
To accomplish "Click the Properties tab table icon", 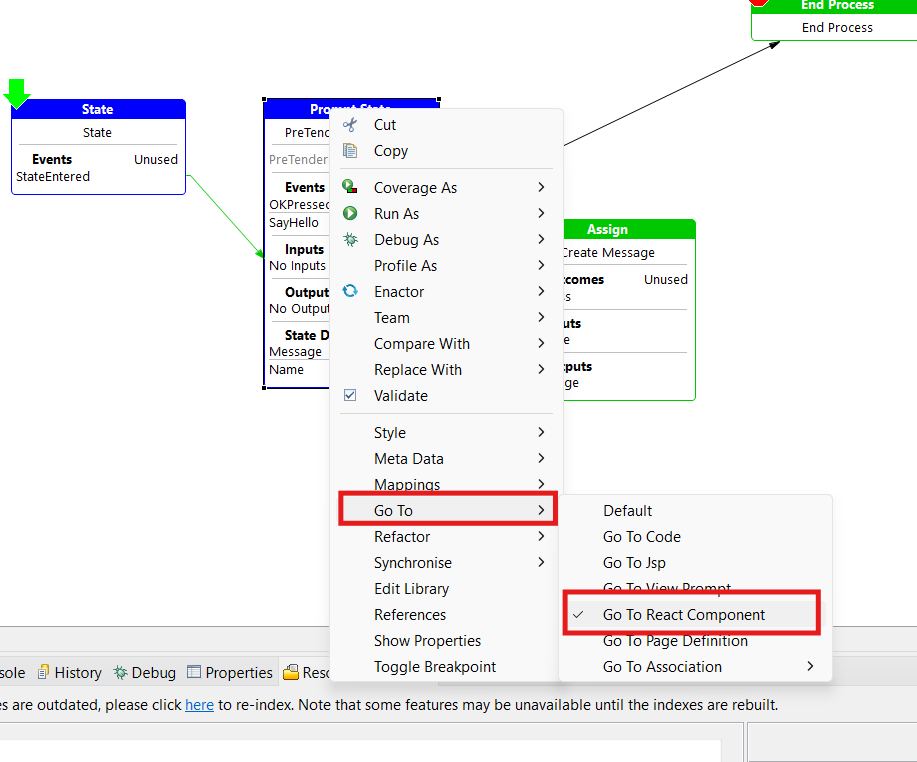I will [x=194, y=672].
